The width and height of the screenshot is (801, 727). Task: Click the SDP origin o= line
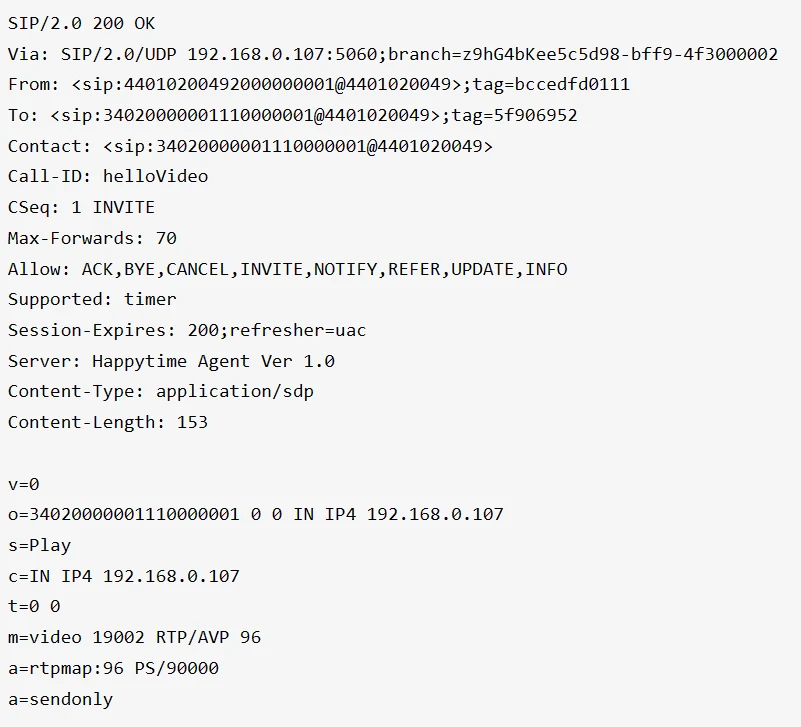pyautogui.click(x=255, y=515)
